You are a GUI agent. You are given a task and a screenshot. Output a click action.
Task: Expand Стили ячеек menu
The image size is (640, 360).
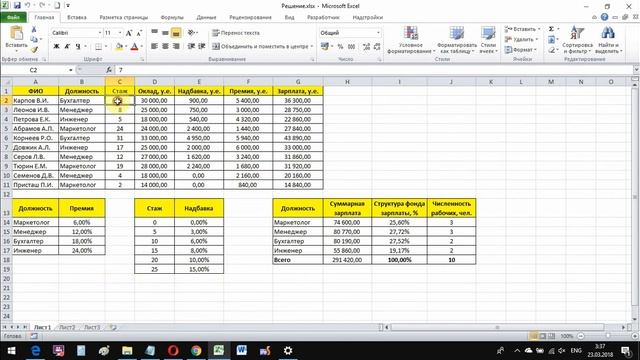[488, 40]
